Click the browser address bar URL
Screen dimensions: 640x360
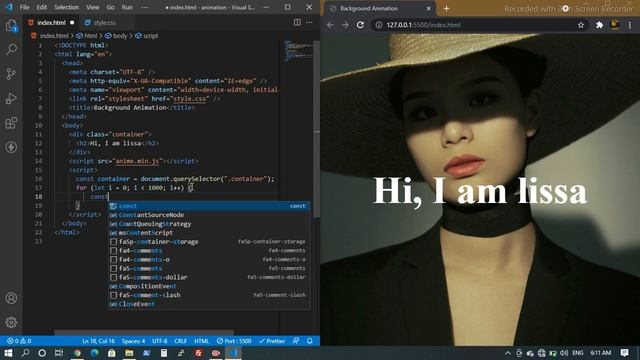click(423, 25)
